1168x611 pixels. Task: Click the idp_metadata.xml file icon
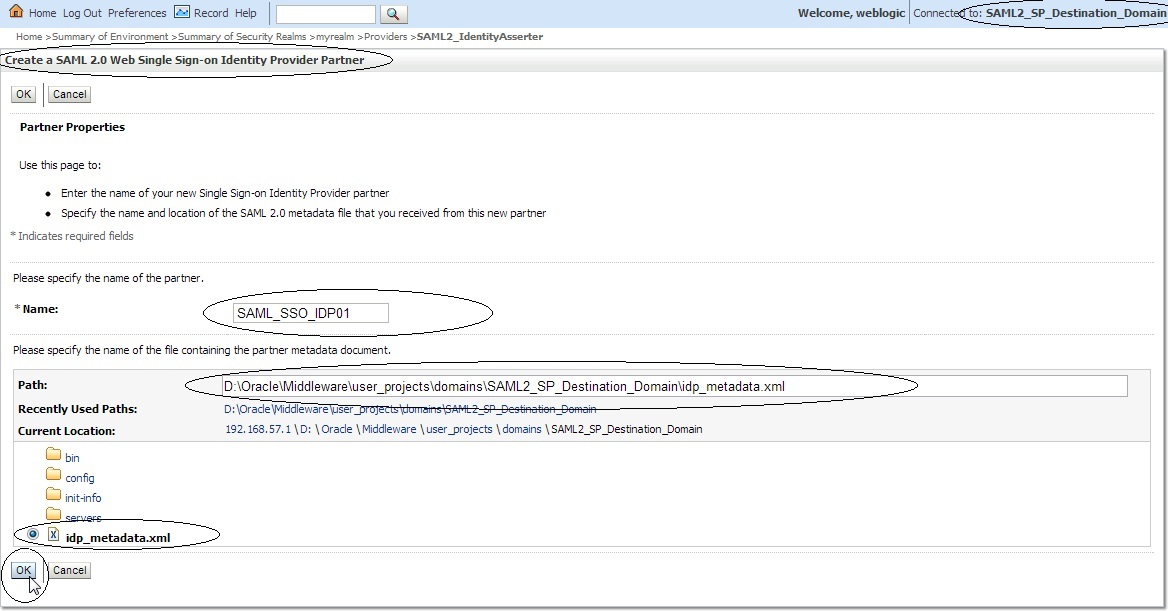(x=54, y=534)
